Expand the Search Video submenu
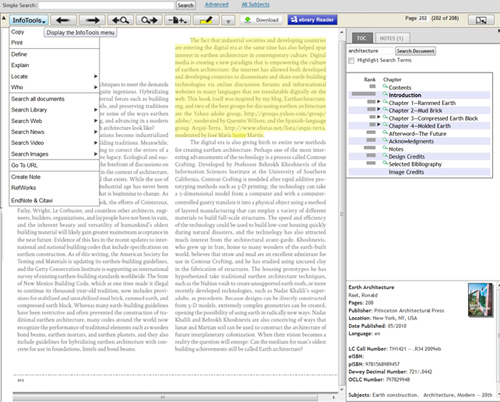Viewport: 500px width, 402px height. click(54, 143)
